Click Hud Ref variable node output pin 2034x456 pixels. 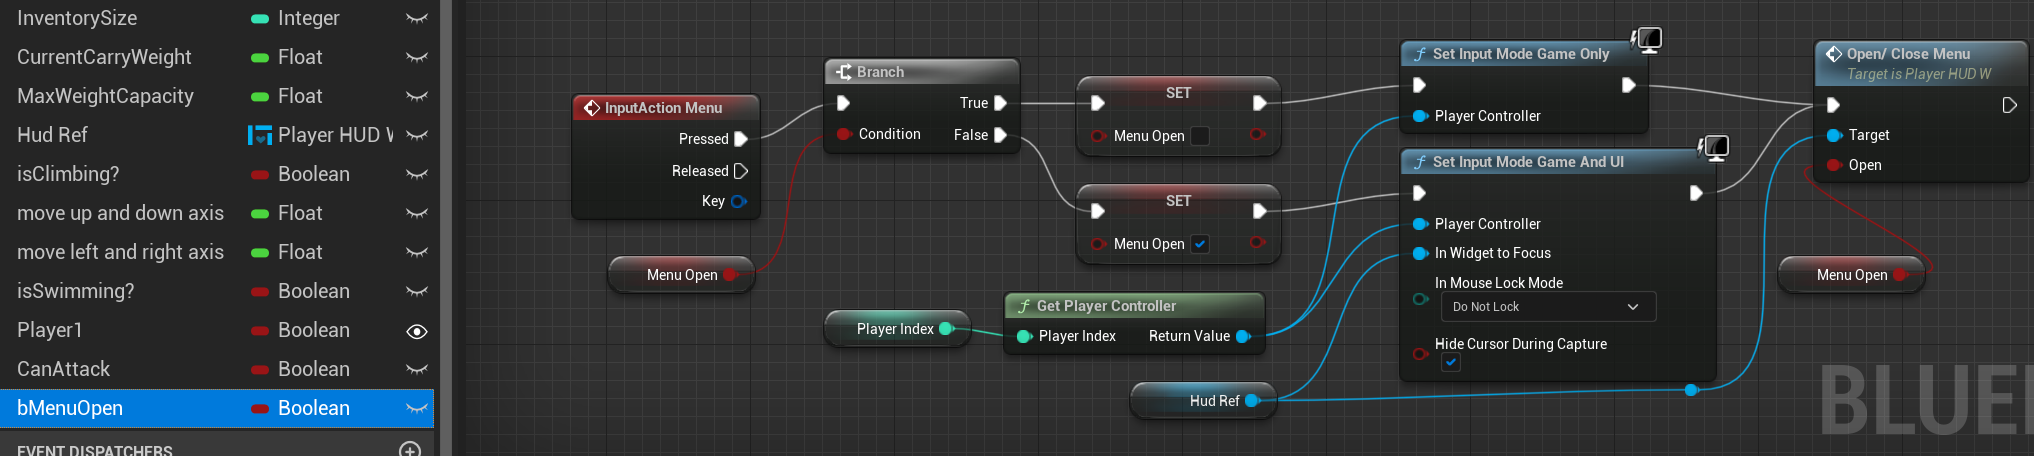tap(1252, 401)
